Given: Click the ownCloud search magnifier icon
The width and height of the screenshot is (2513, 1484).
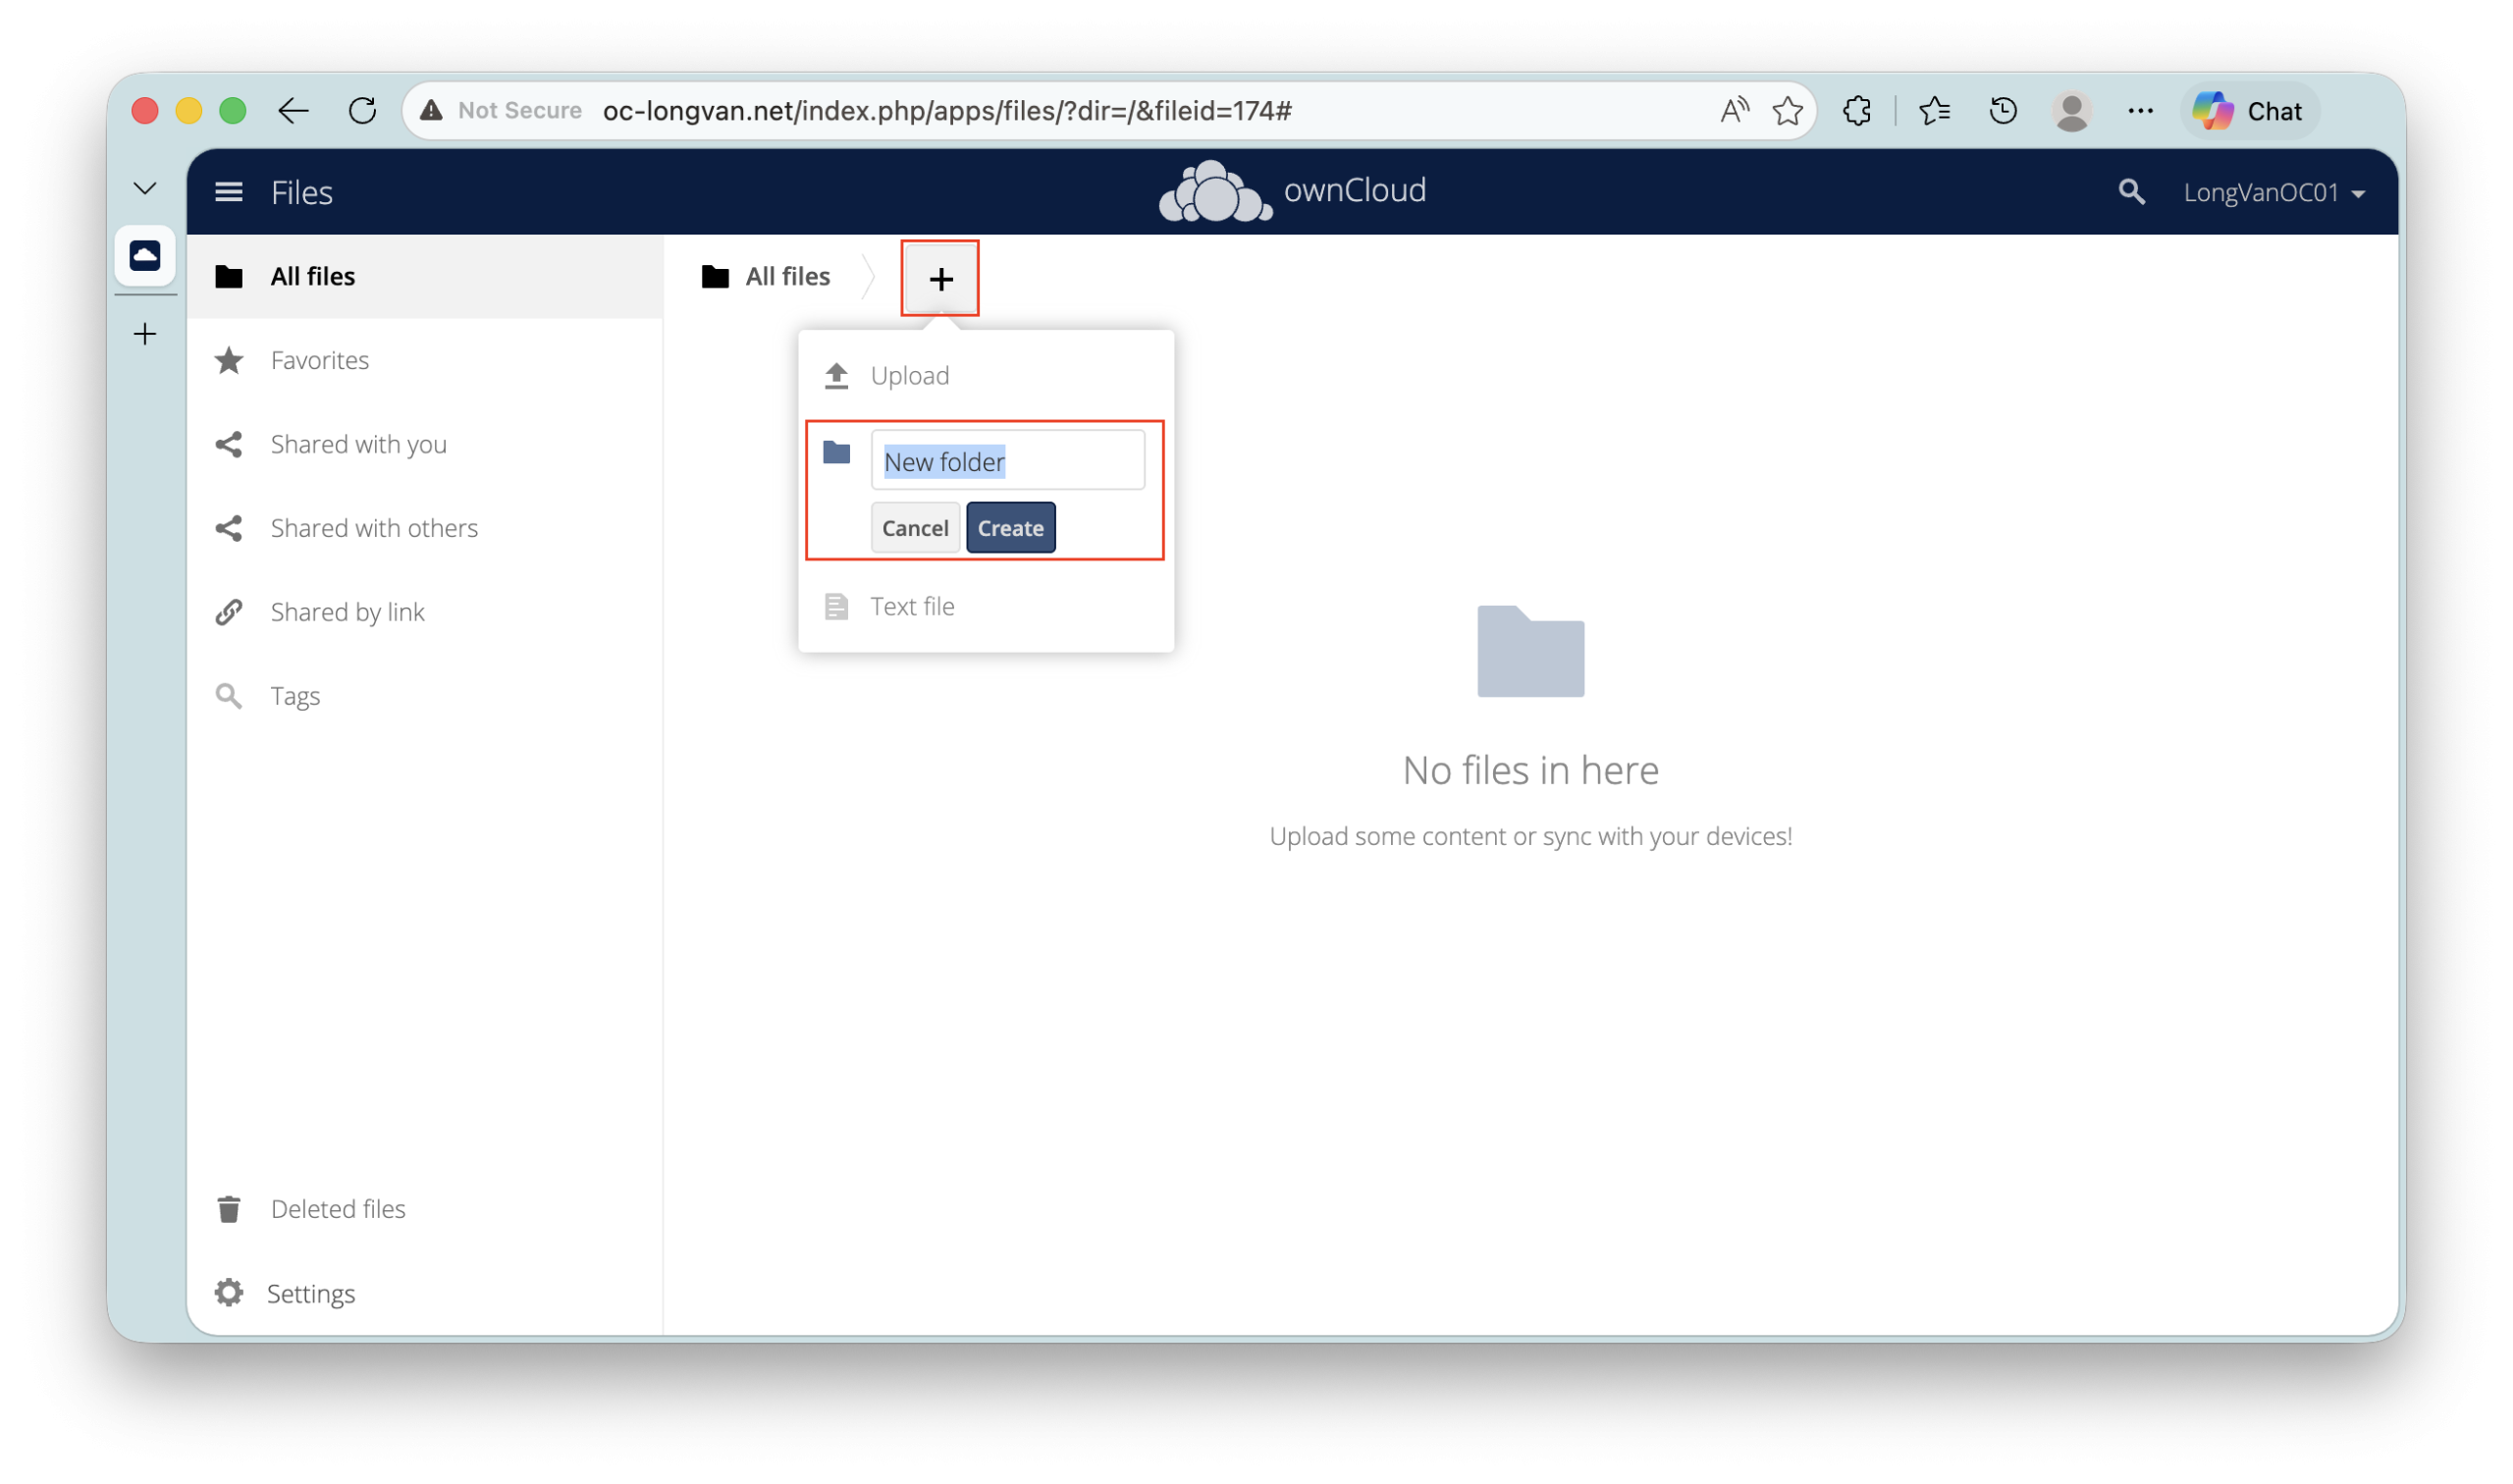Looking at the screenshot, I should point(2130,192).
